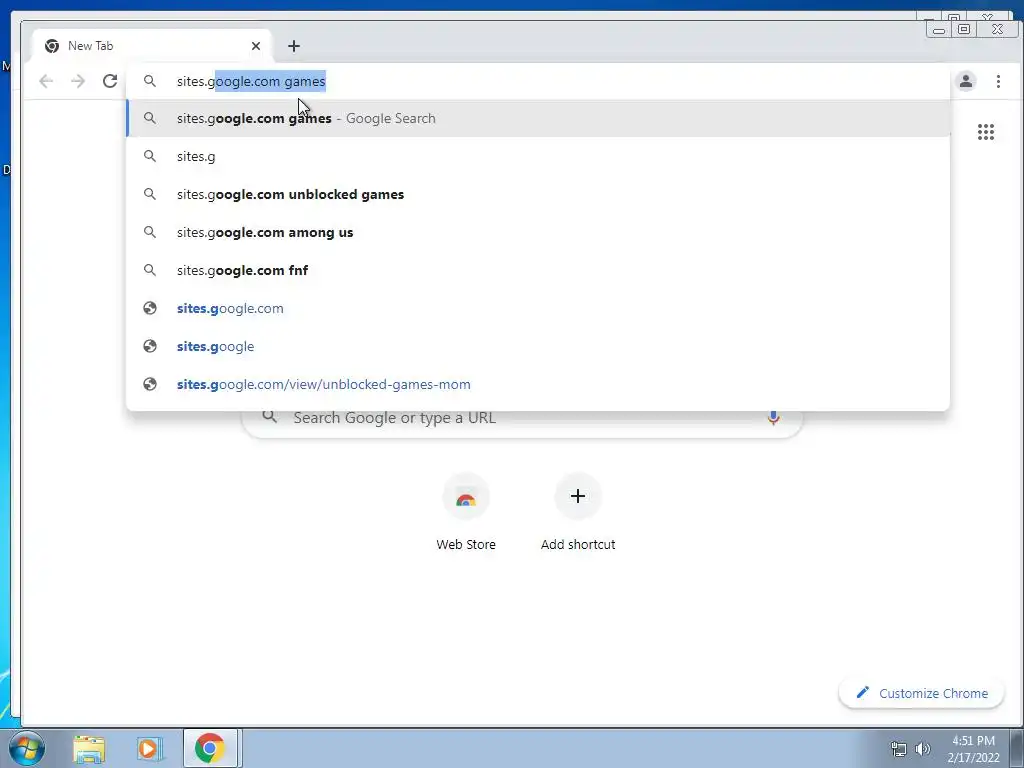This screenshot has width=1024, height=768.
Task: Click the Chrome back arrow button
Action: (46, 81)
